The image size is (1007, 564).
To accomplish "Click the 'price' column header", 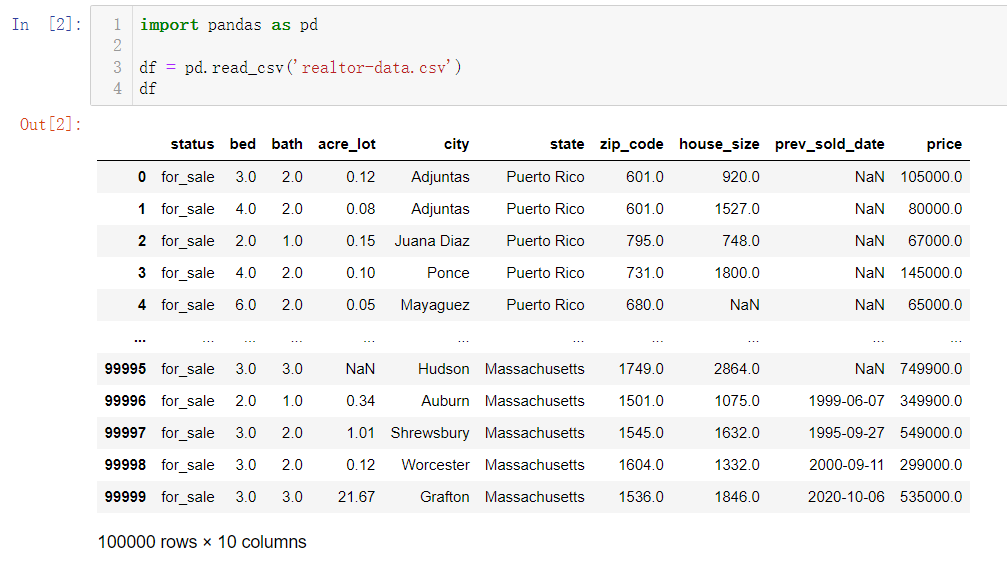I will [x=943, y=144].
